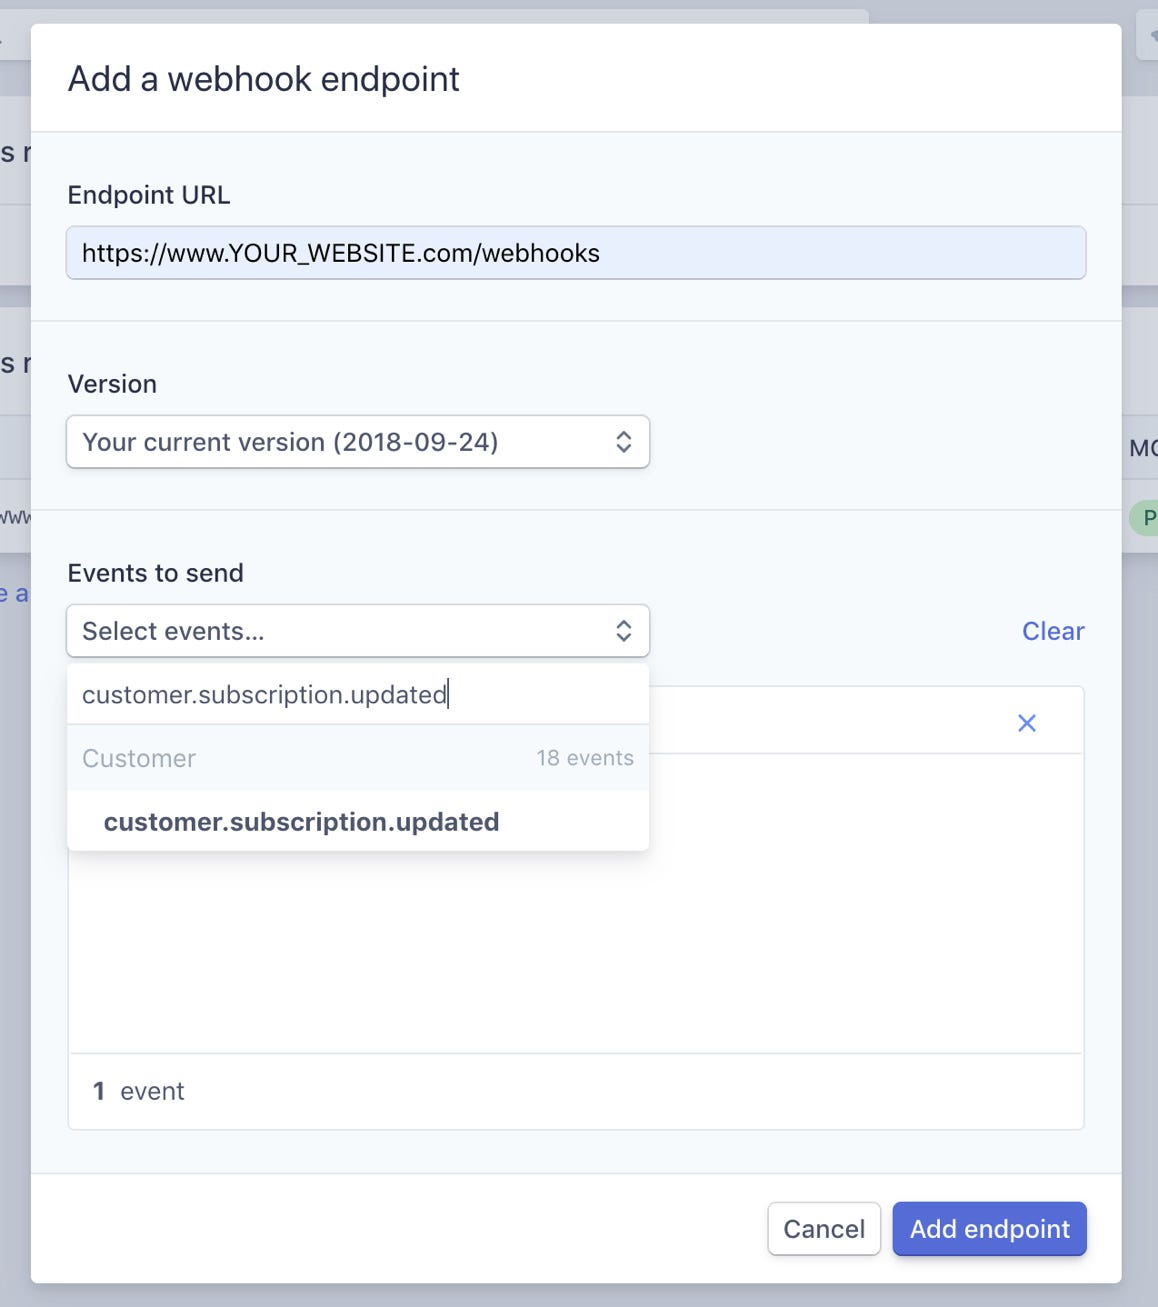This screenshot has width=1158, height=1307.
Task: Click the "Add a webhook endpoint" title
Action: (264, 79)
